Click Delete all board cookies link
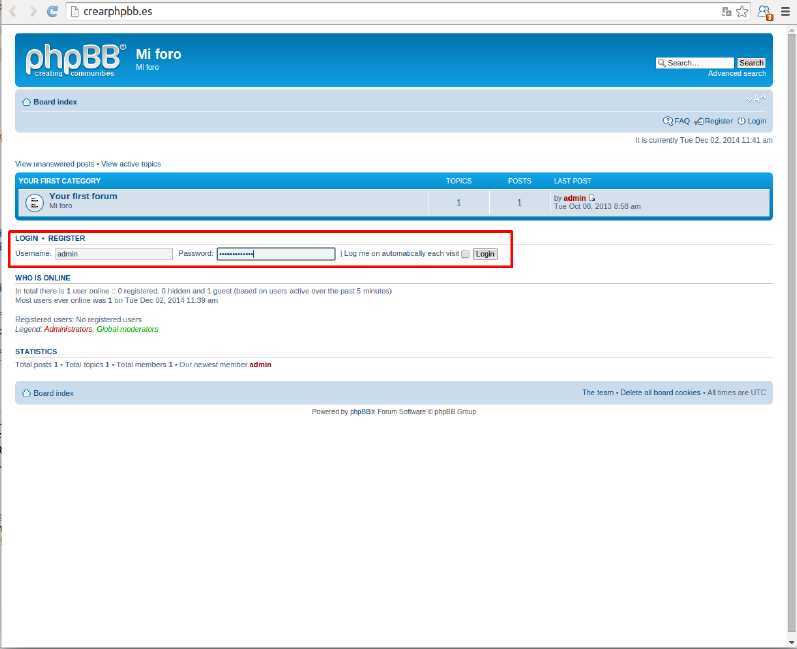The height and width of the screenshot is (649, 797). click(660, 393)
